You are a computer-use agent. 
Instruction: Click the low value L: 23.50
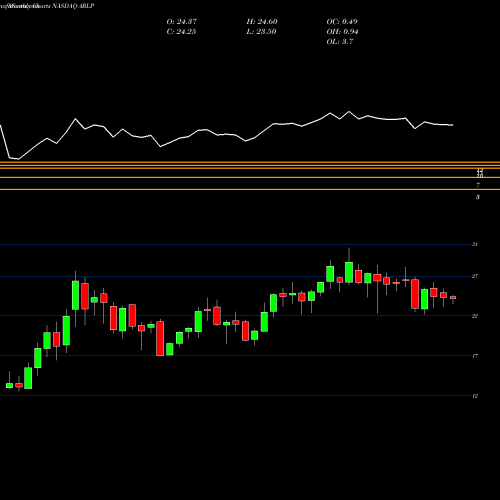(x=261, y=32)
